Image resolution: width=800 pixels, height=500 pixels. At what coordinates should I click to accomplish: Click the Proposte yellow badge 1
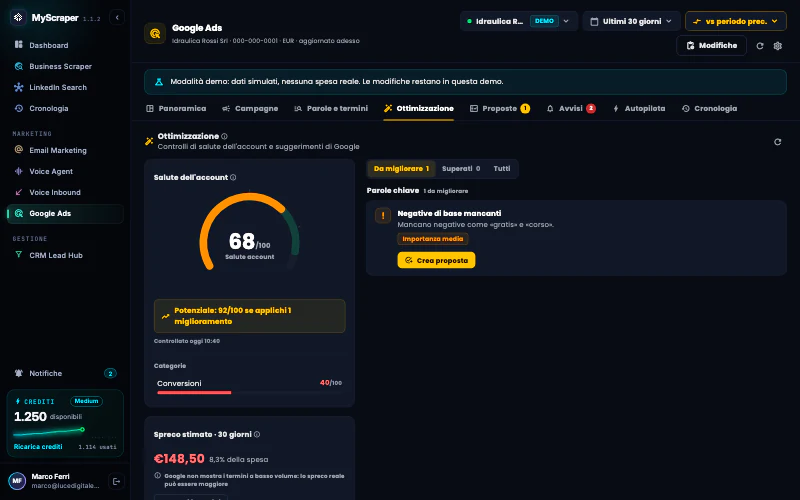pos(525,108)
